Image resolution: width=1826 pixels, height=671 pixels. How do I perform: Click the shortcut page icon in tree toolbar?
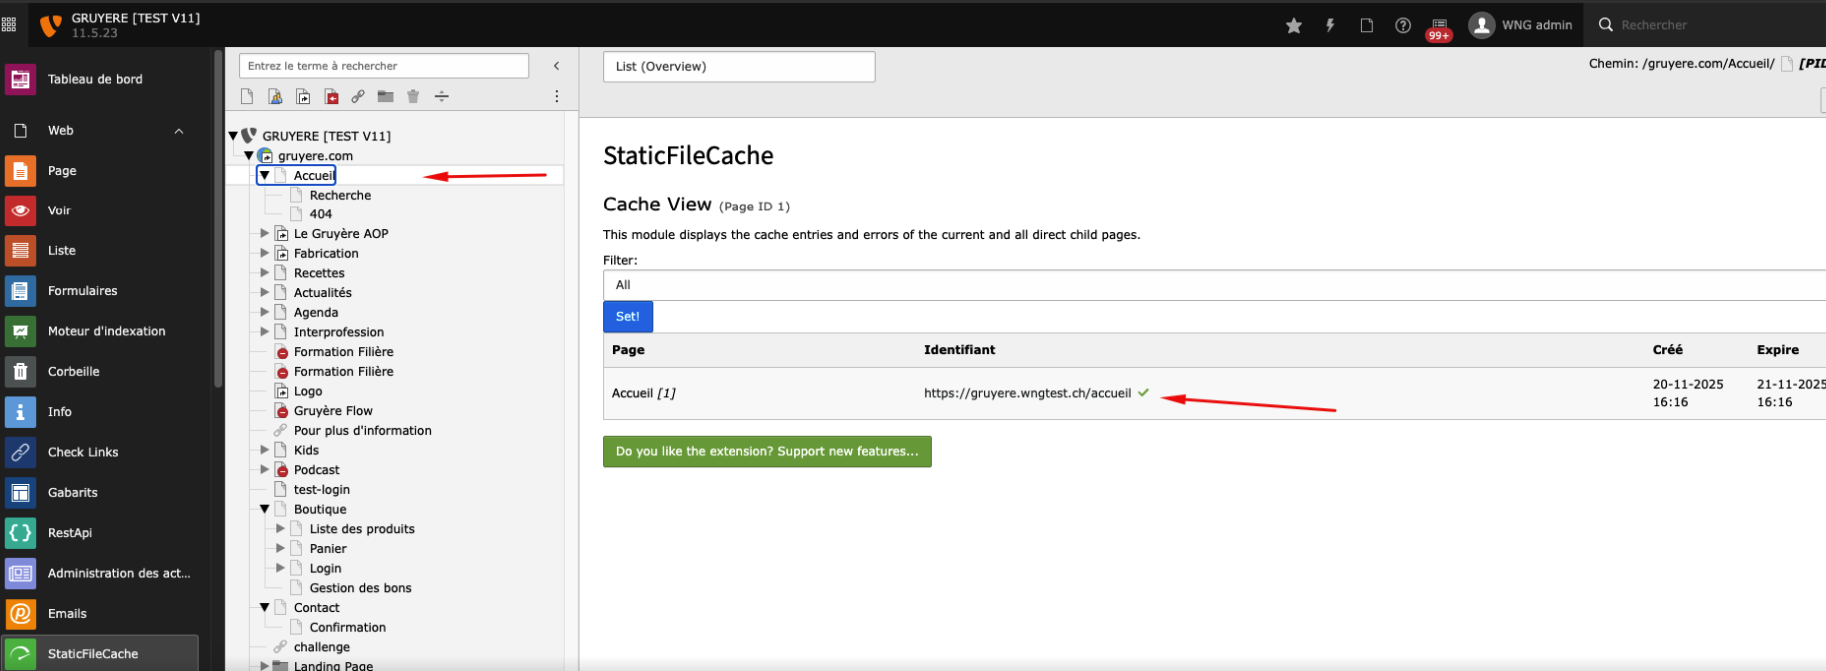303,96
